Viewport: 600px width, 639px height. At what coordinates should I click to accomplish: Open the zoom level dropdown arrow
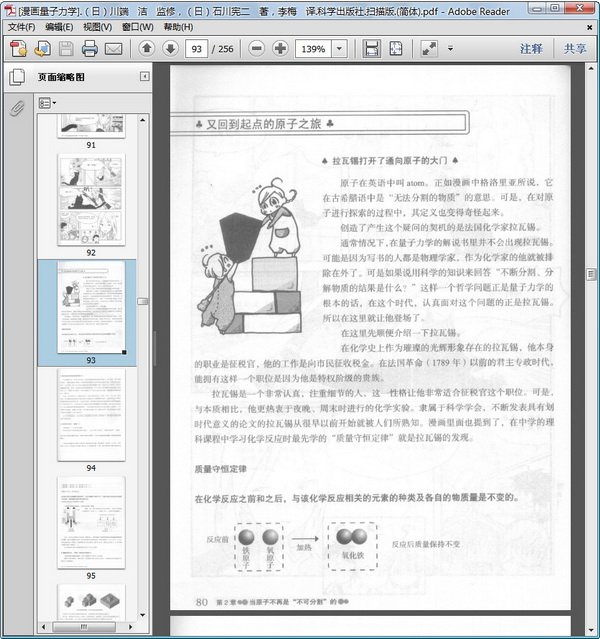[x=339, y=48]
